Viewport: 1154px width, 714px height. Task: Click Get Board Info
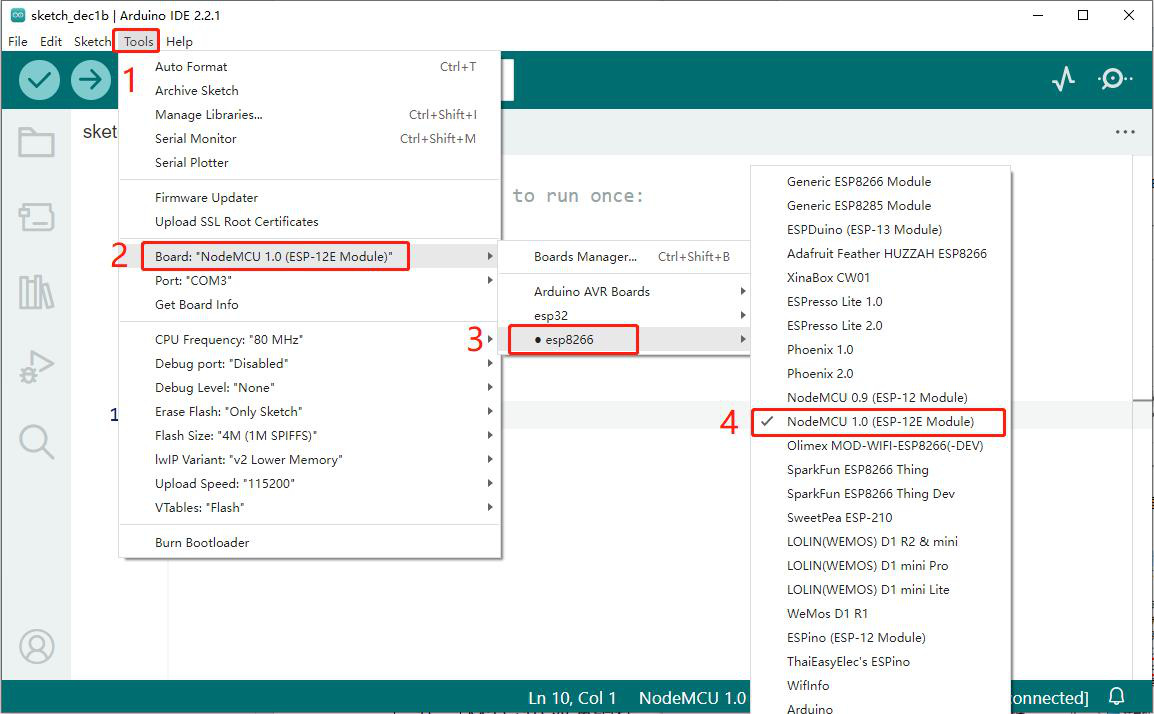click(x=310, y=305)
